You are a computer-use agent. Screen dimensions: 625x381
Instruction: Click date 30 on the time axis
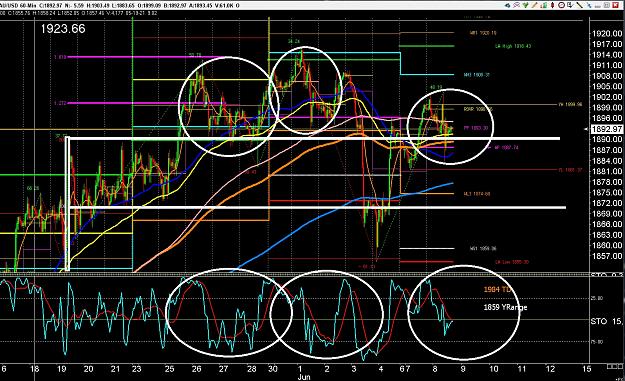coord(273,369)
